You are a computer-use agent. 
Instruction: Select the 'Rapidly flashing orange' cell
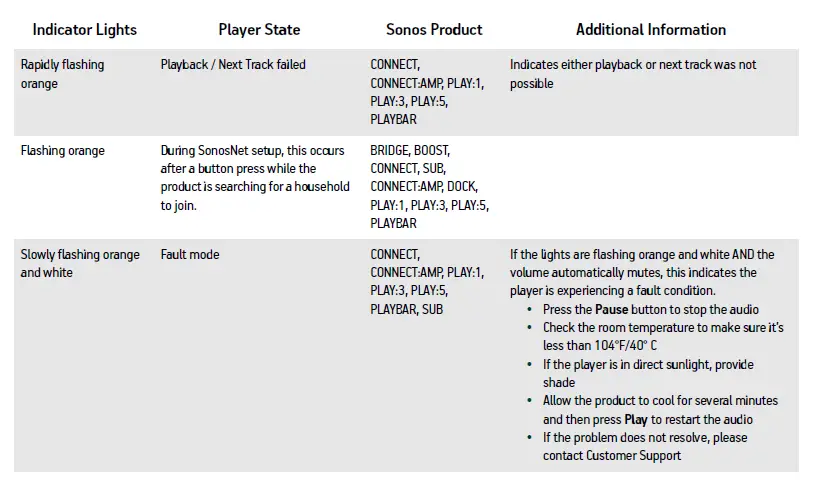pyautogui.click(x=62, y=74)
